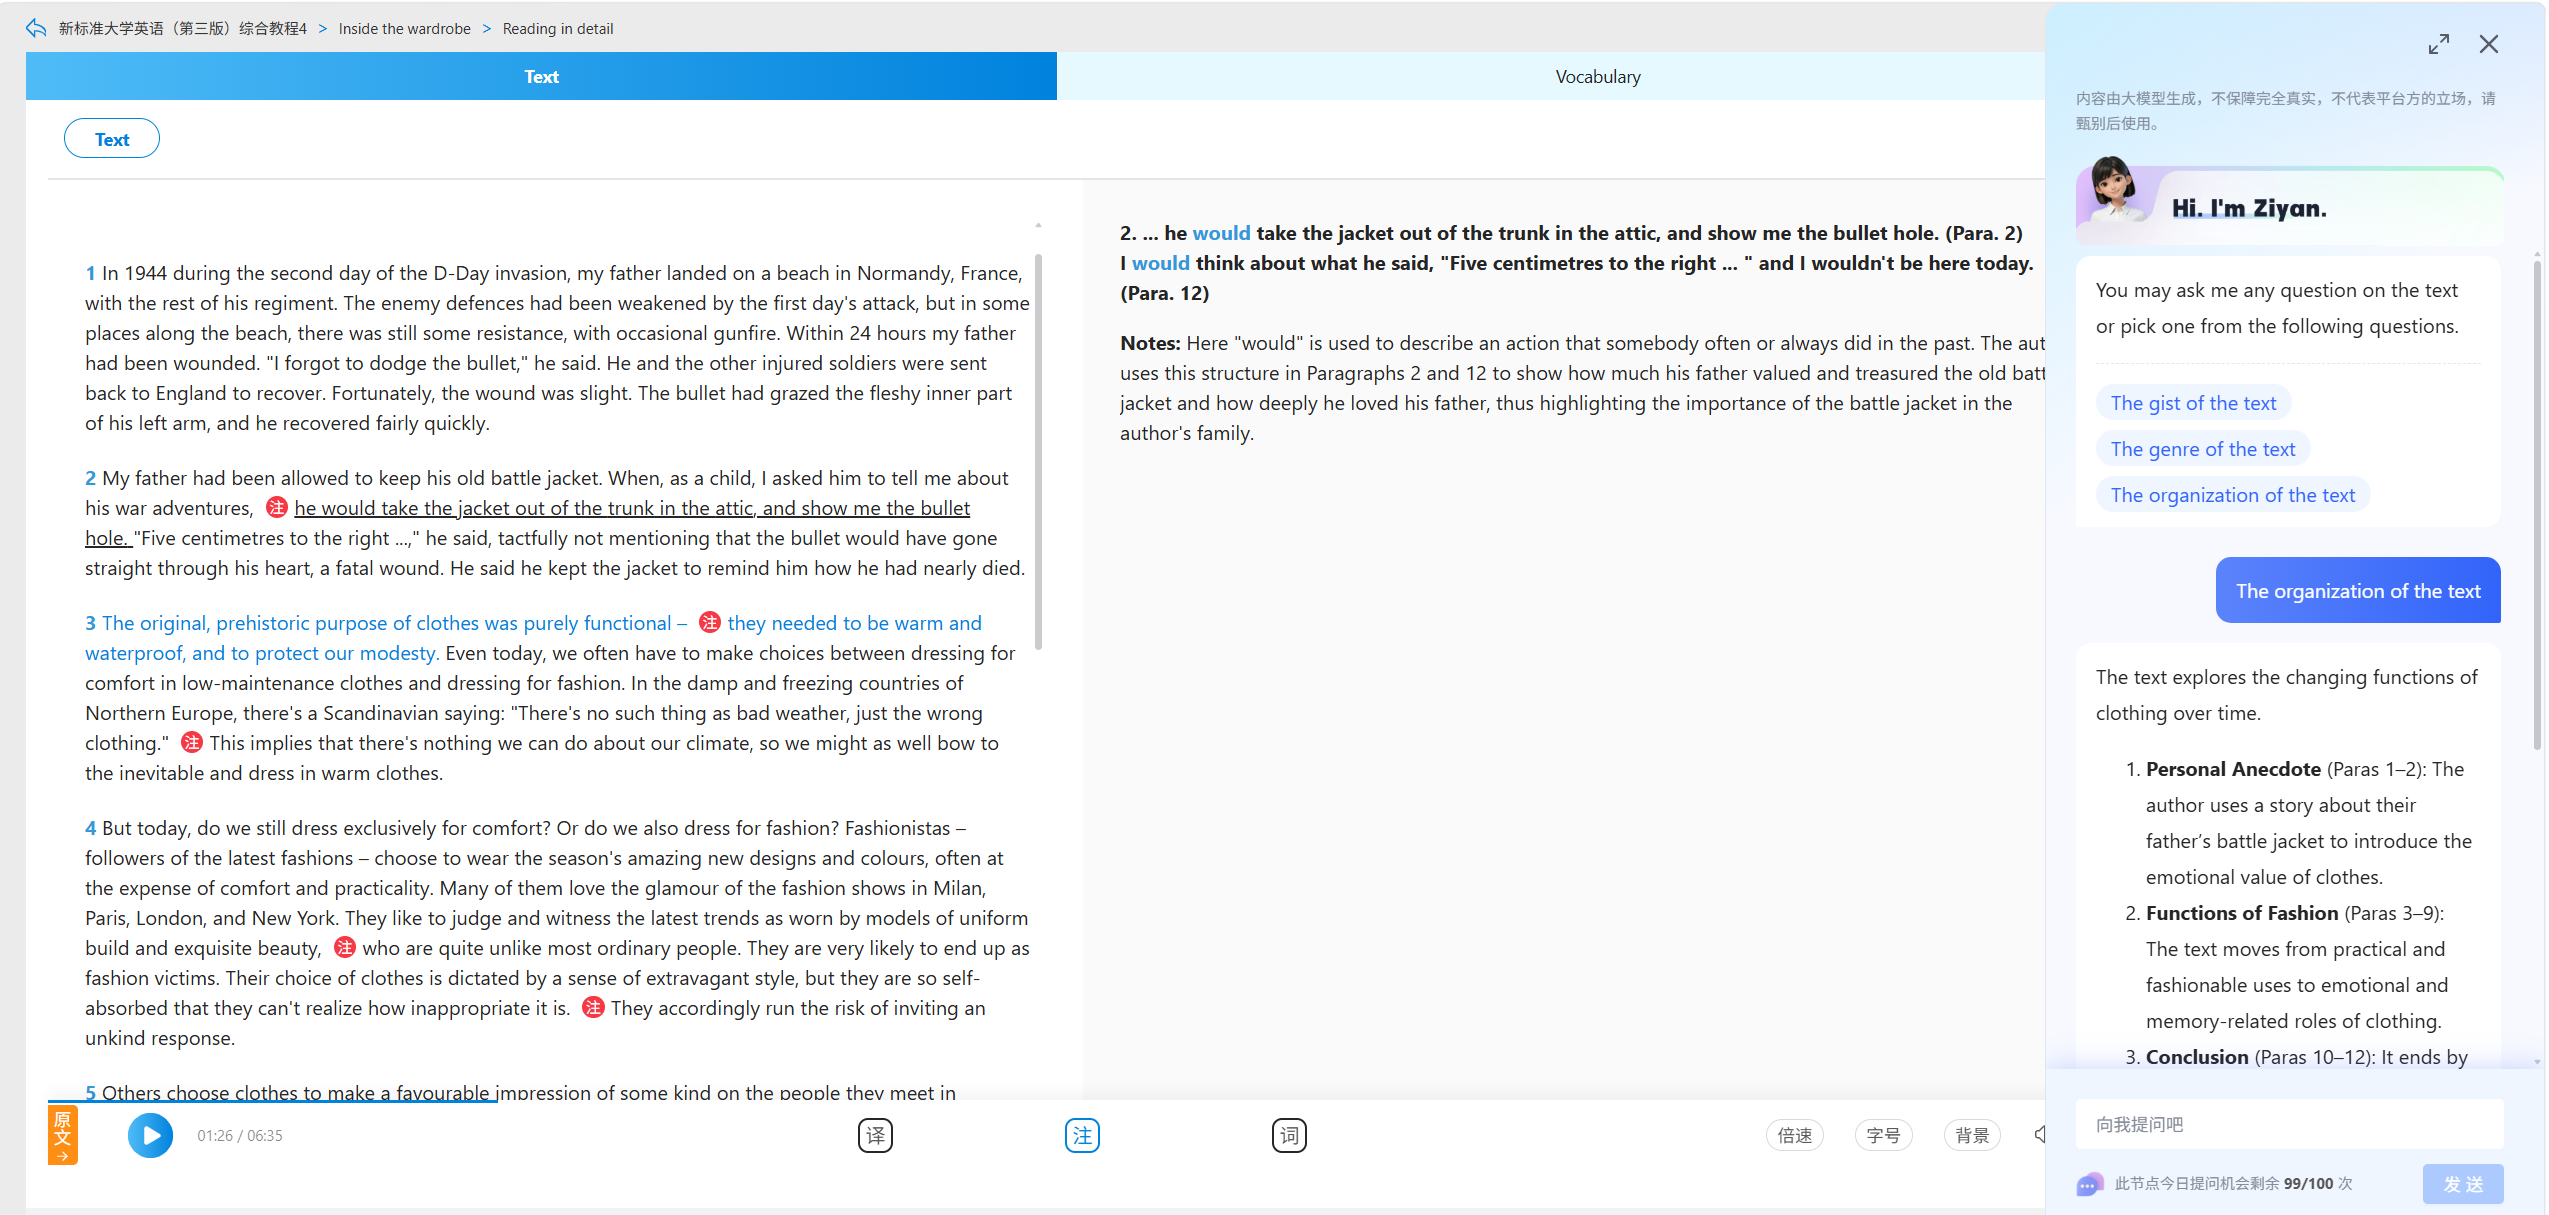Image resolution: width=2549 pixels, height=1215 pixels.
Task: Click the annotation marker before 'This implies'
Action: (191, 742)
